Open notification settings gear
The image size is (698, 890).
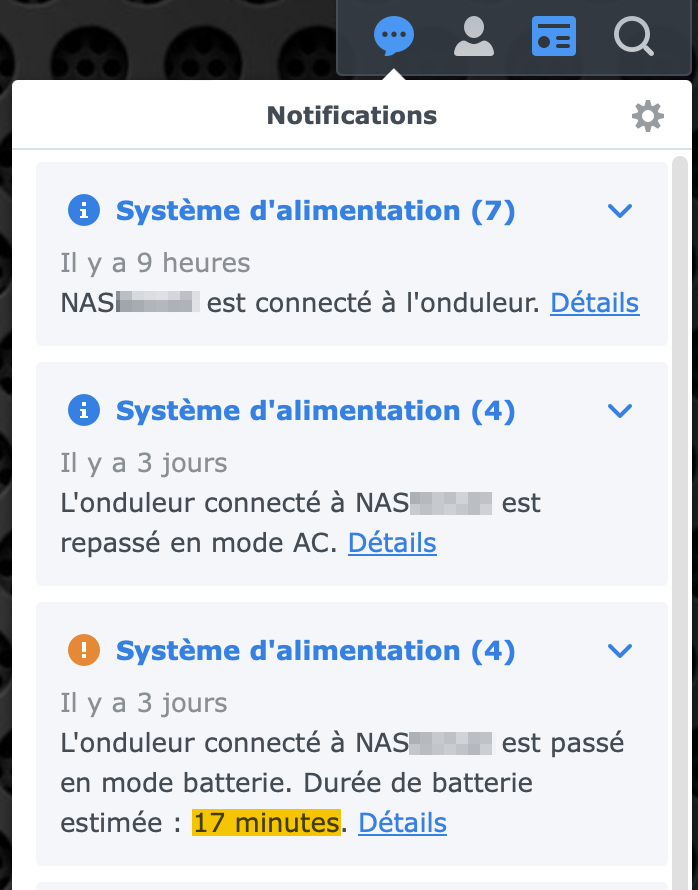[648, 116]
